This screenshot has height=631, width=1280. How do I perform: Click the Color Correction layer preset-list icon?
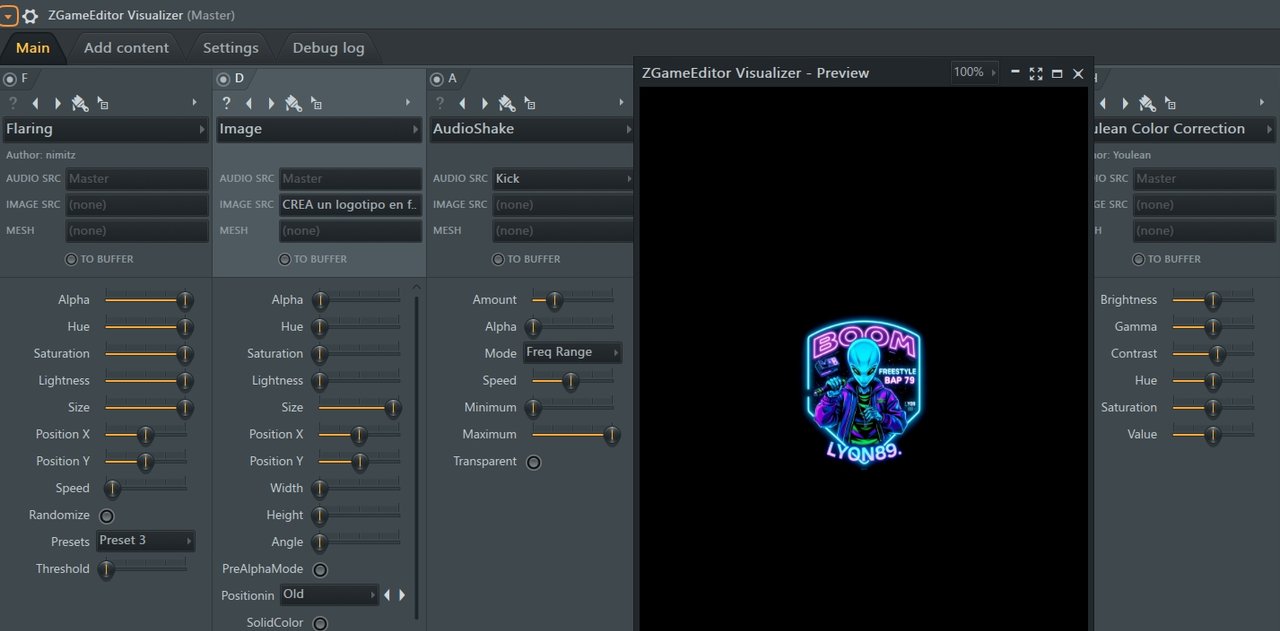click(1170, 103)
